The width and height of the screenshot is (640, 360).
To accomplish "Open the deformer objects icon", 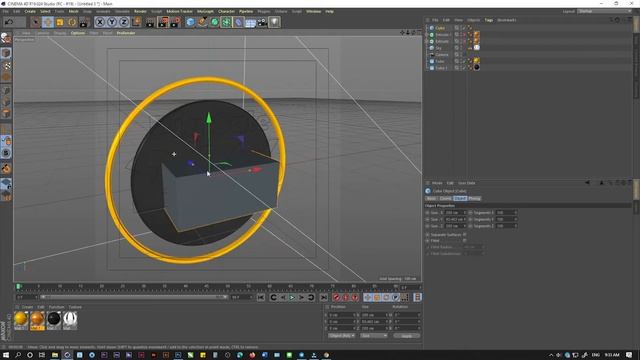I will pos(238,22).
